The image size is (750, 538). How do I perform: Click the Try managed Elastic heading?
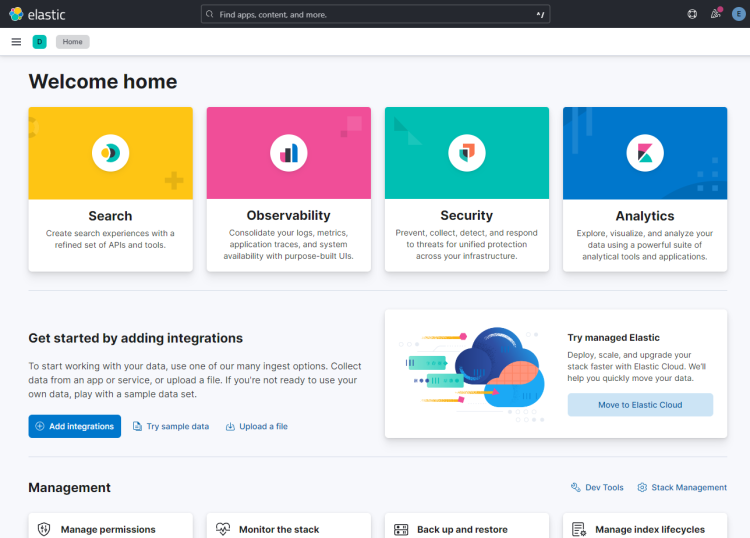tap(613, 338)
